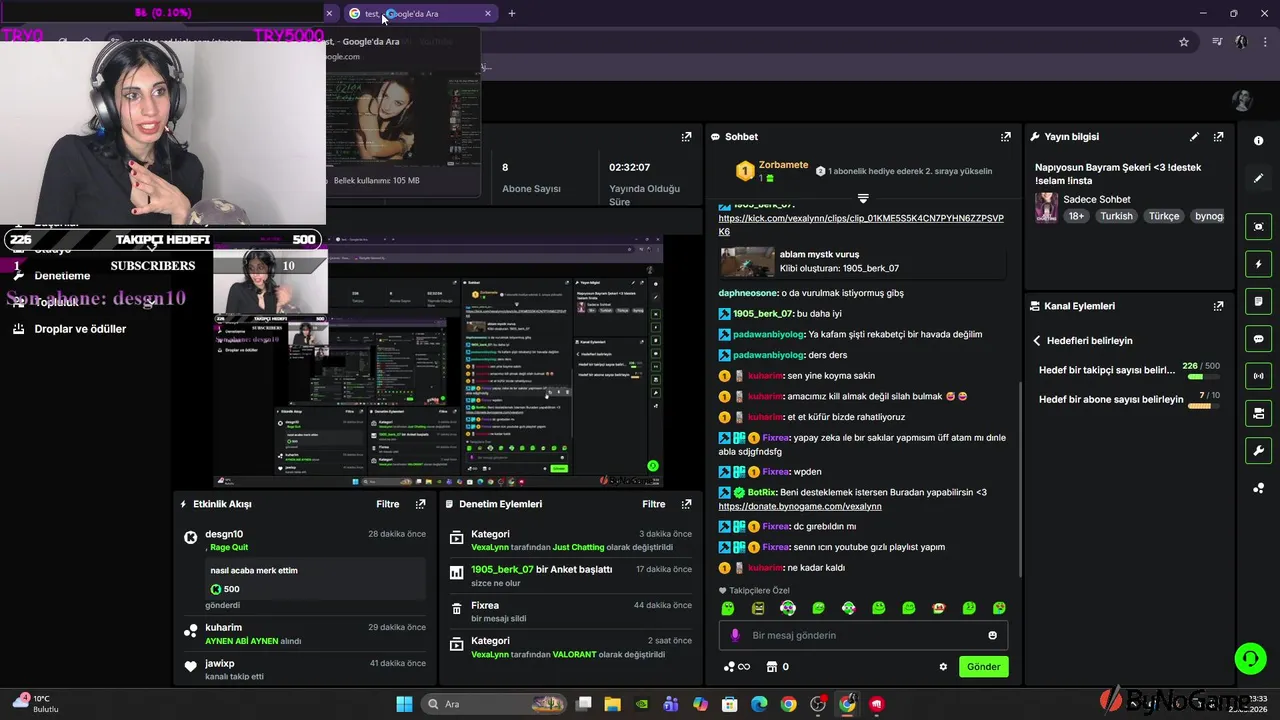Open the emoji picker in message box

pyautogui.click(x=992, y=635)
